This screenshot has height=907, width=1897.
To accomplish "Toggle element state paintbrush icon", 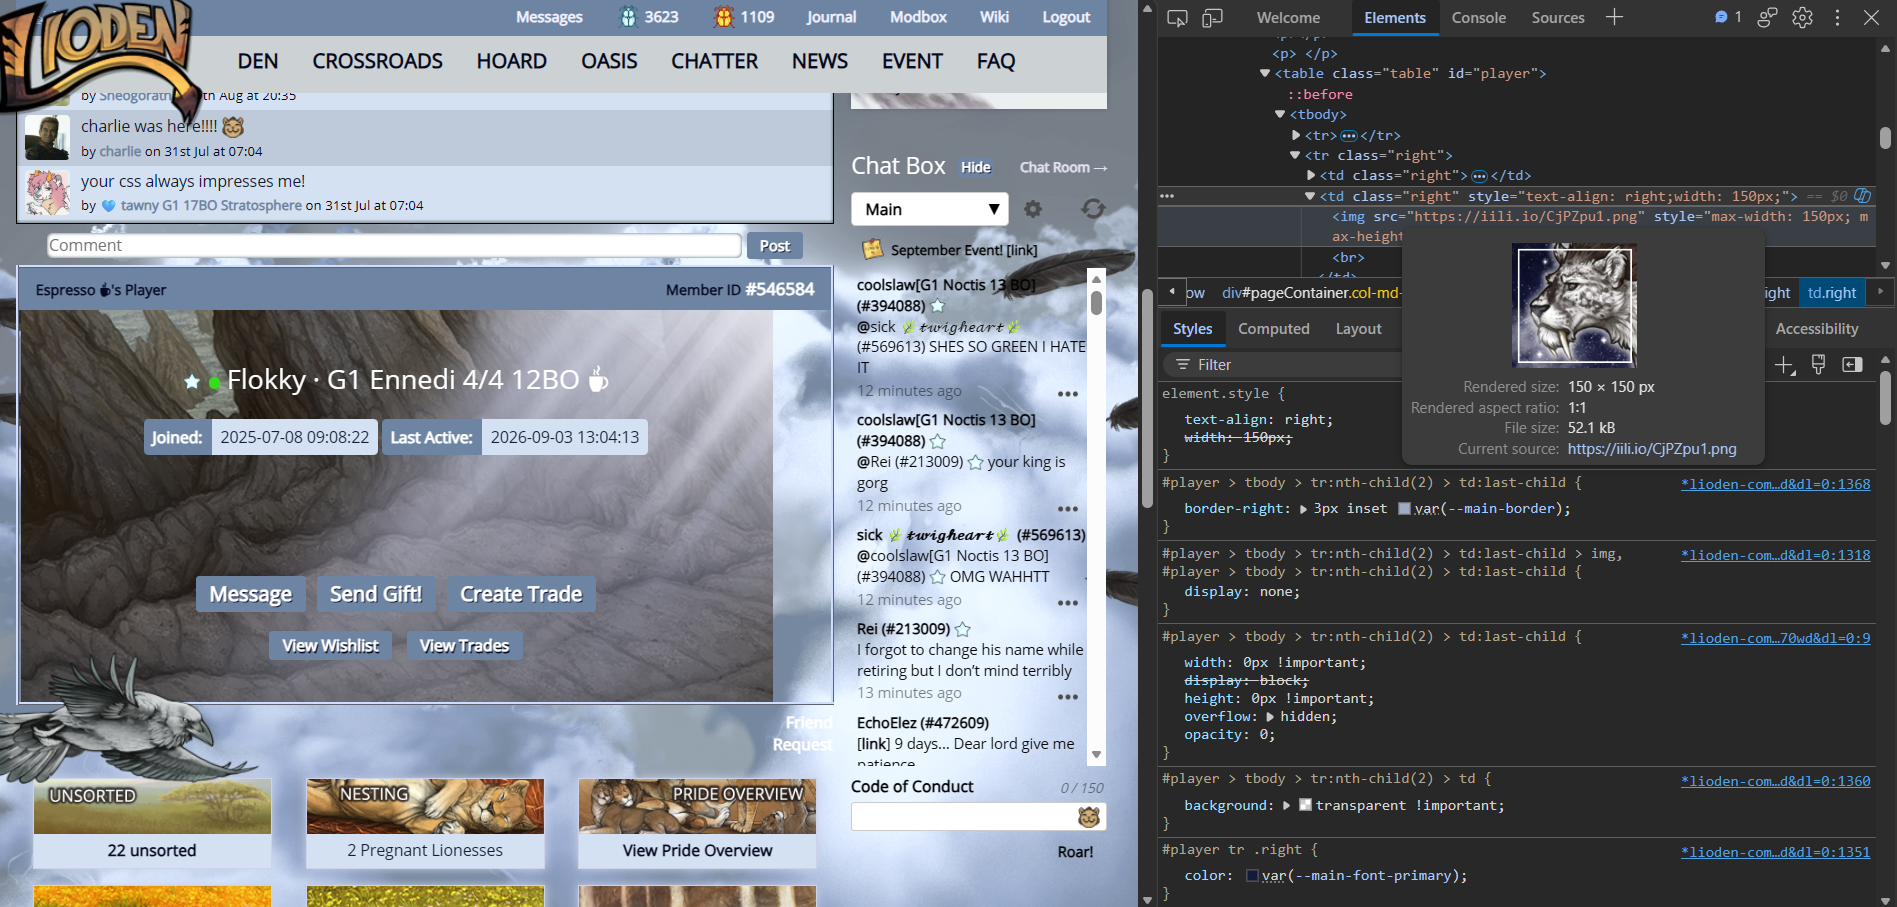I will click(x=1819, y=365).
